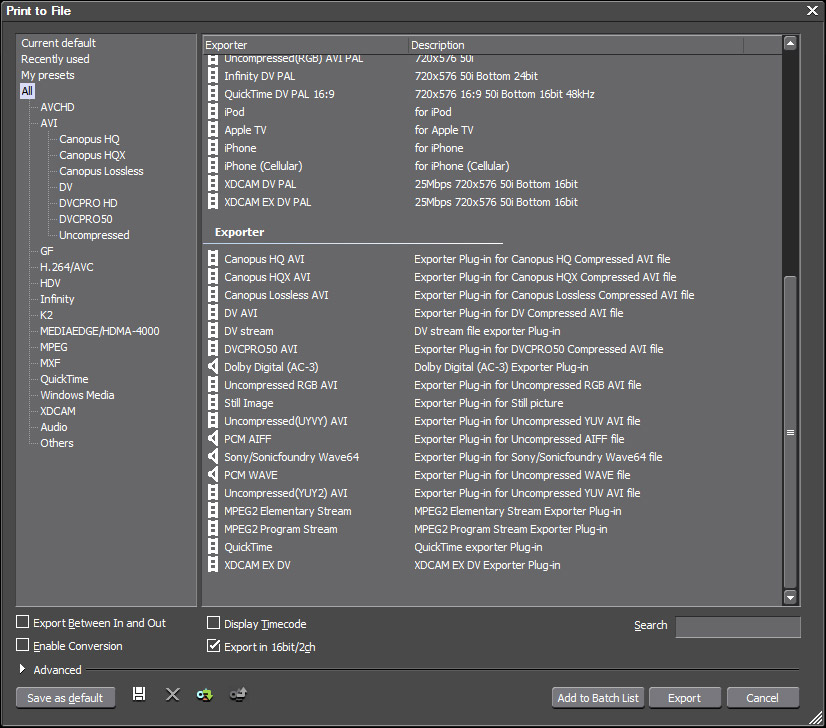The height and width of the screenshot is (728, 826).
Task: Click the film icon beside XDCAM EX DV exporter
Action: pos(213,565)
